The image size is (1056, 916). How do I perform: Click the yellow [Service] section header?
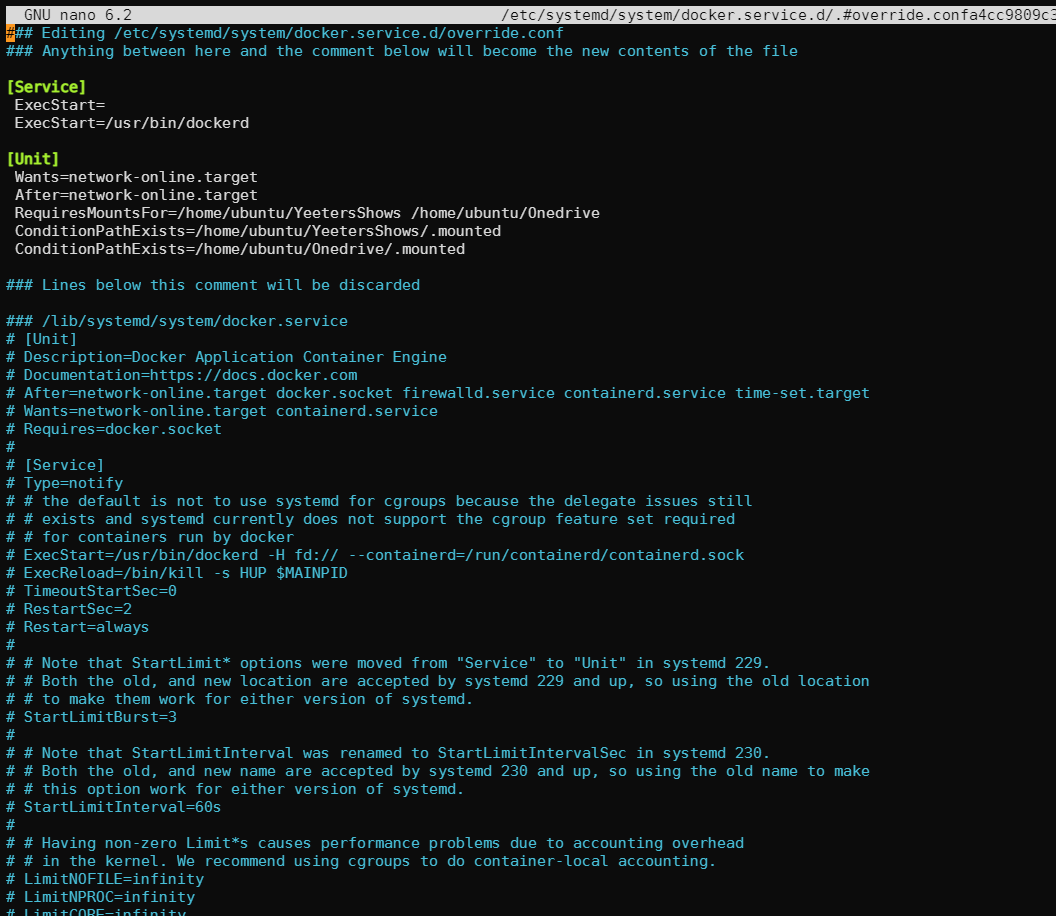pyautogui.click(x=46, y=87)
